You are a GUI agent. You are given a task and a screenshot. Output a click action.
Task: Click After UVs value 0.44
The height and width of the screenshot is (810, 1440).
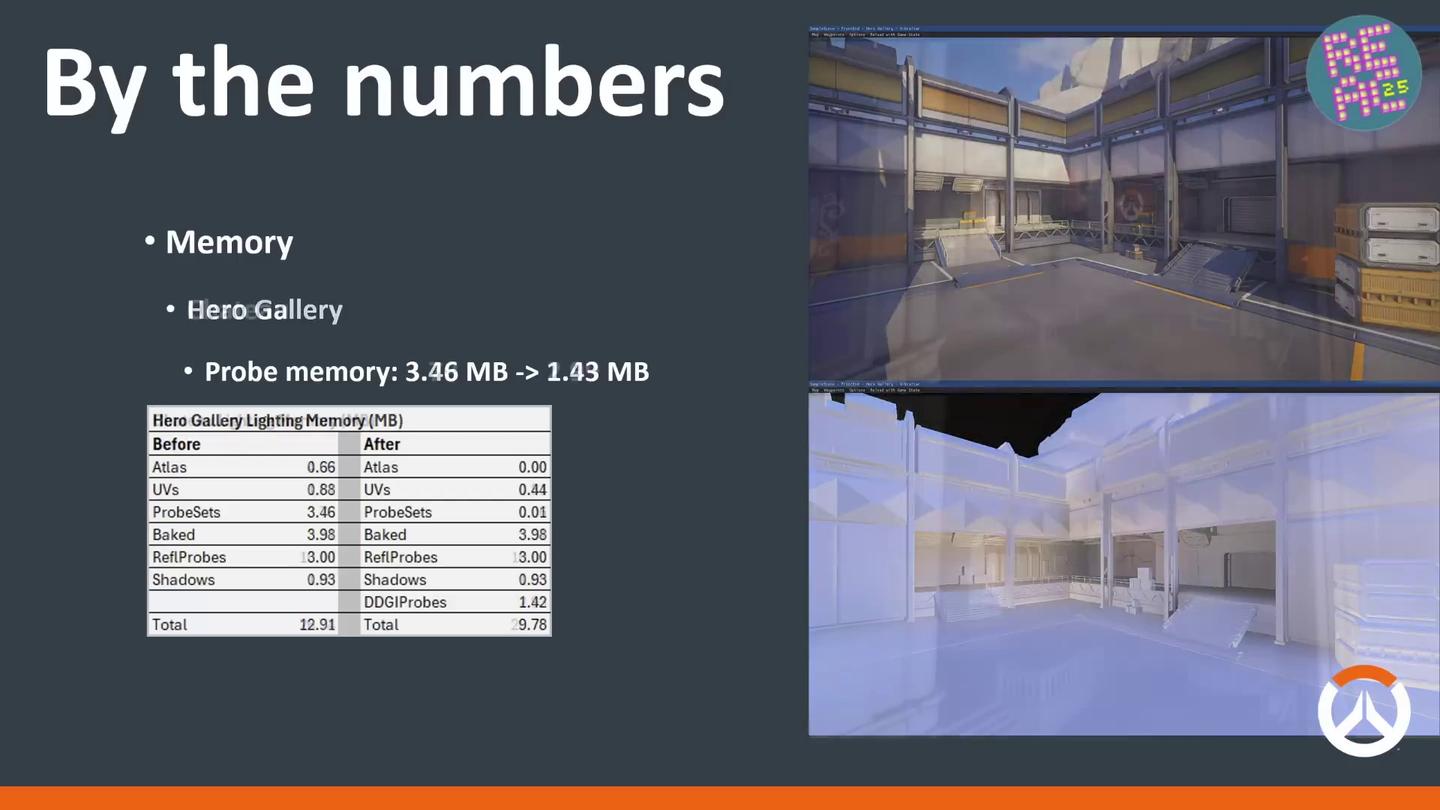click(532, 490)
